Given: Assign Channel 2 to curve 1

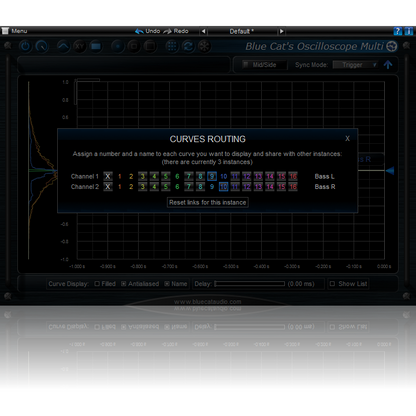Looking at the screenshot, I should point(120,187).
